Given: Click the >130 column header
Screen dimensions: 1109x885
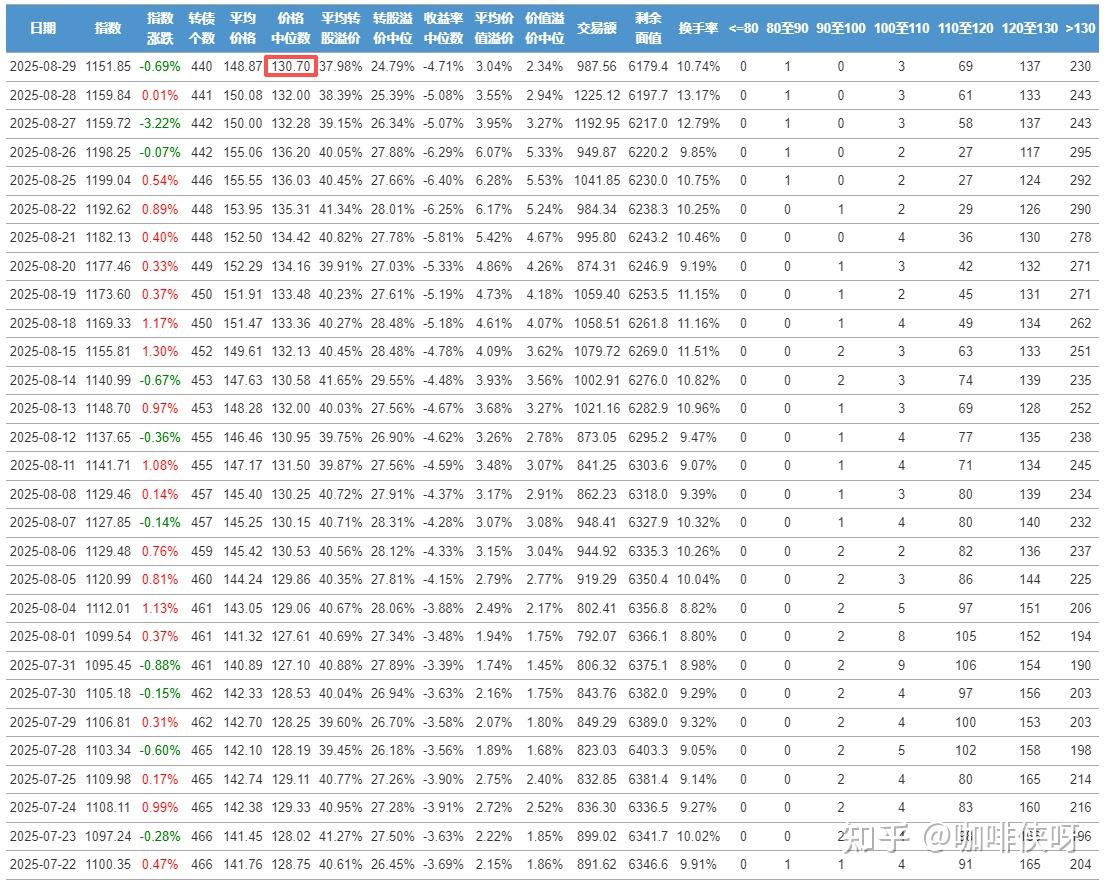Looking at the screenshot, I should tap(1081, 28).
